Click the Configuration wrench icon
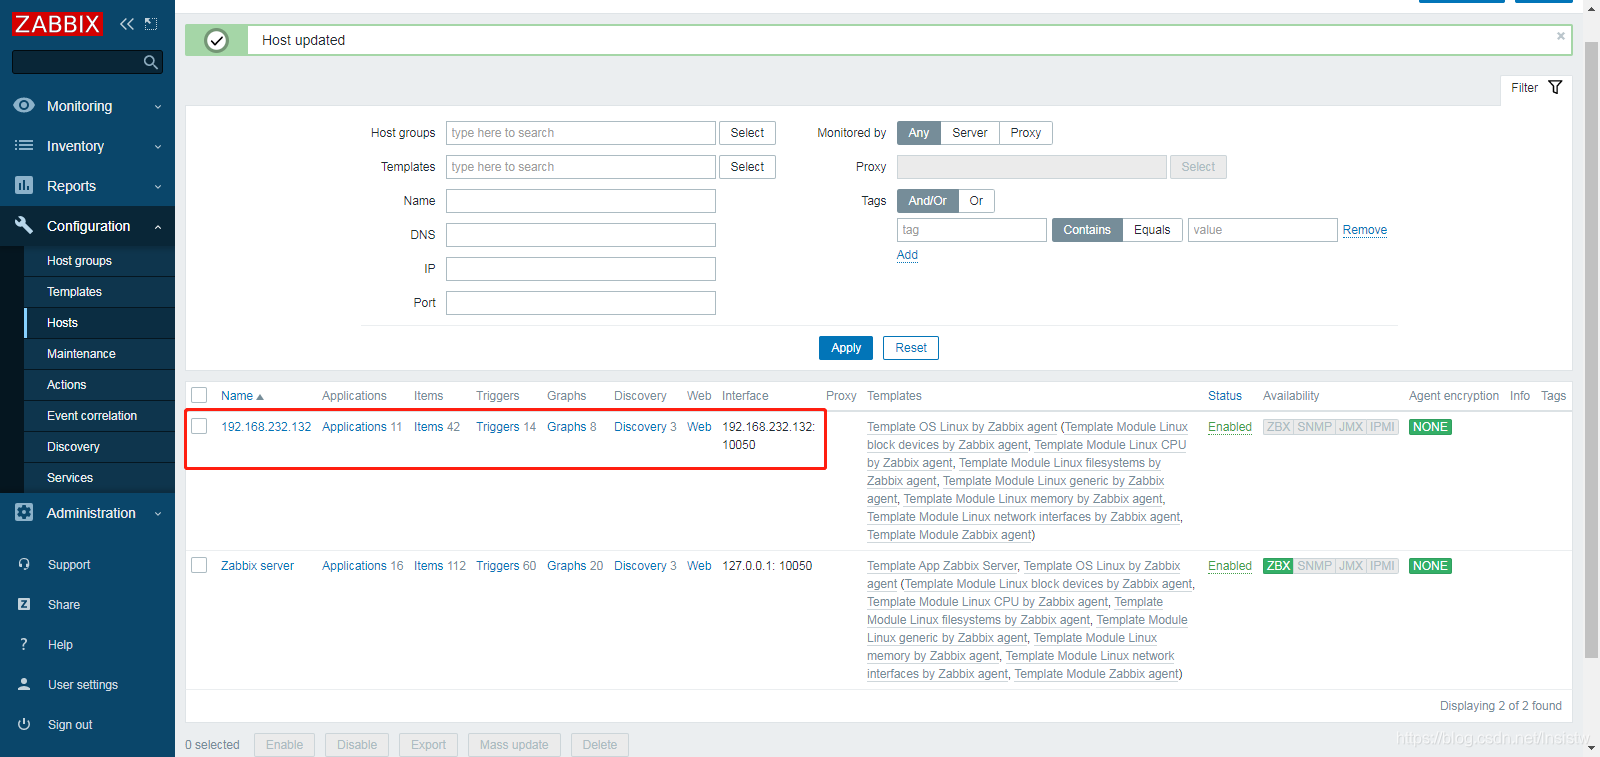The width and height of the screenshot is (1600, 757). [x=24, y=225]
